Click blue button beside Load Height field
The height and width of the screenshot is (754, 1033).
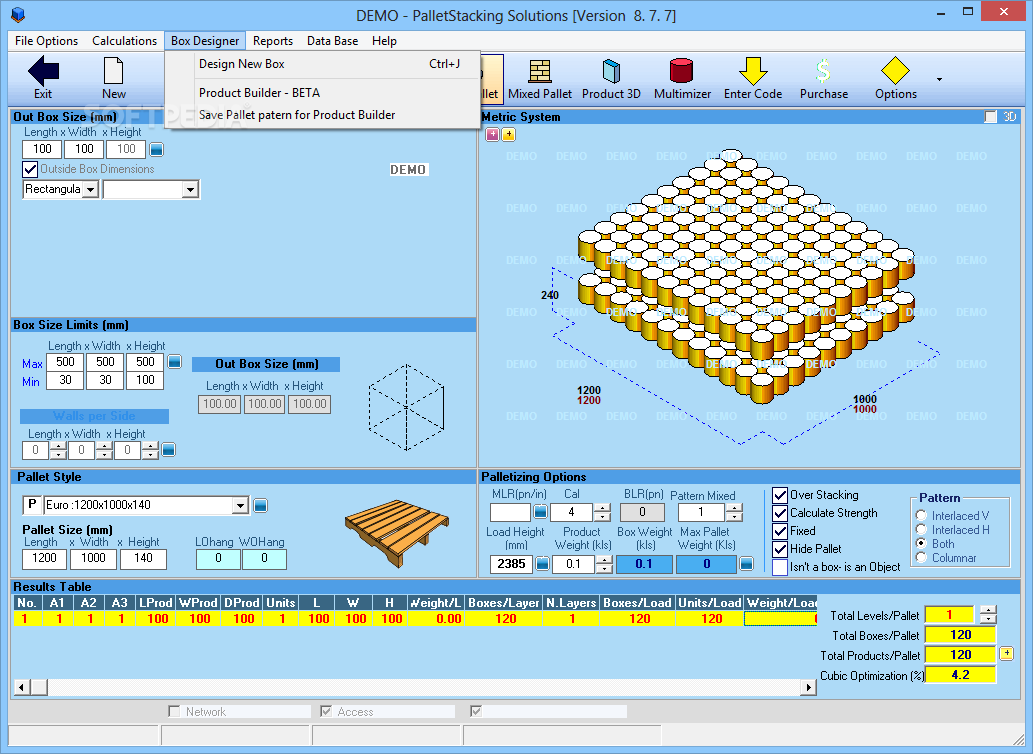(542, 564)
